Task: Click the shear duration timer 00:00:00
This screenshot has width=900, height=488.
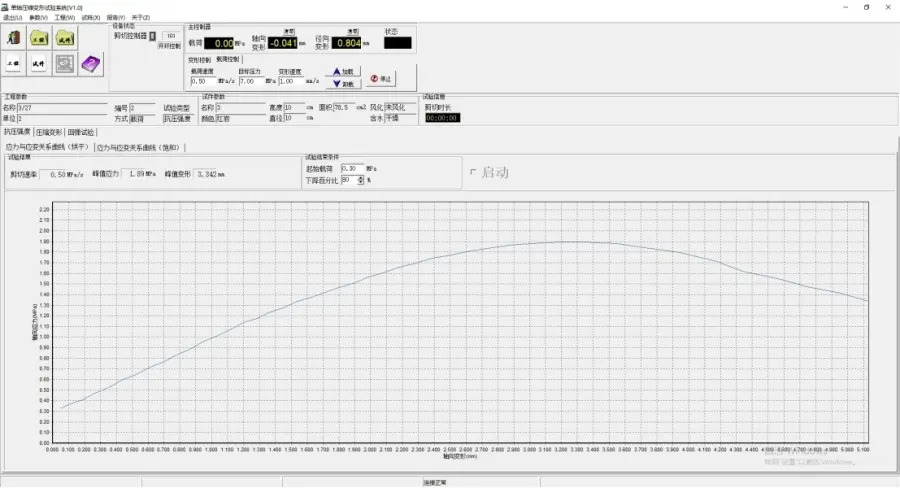Action: [x=442, y=118]
